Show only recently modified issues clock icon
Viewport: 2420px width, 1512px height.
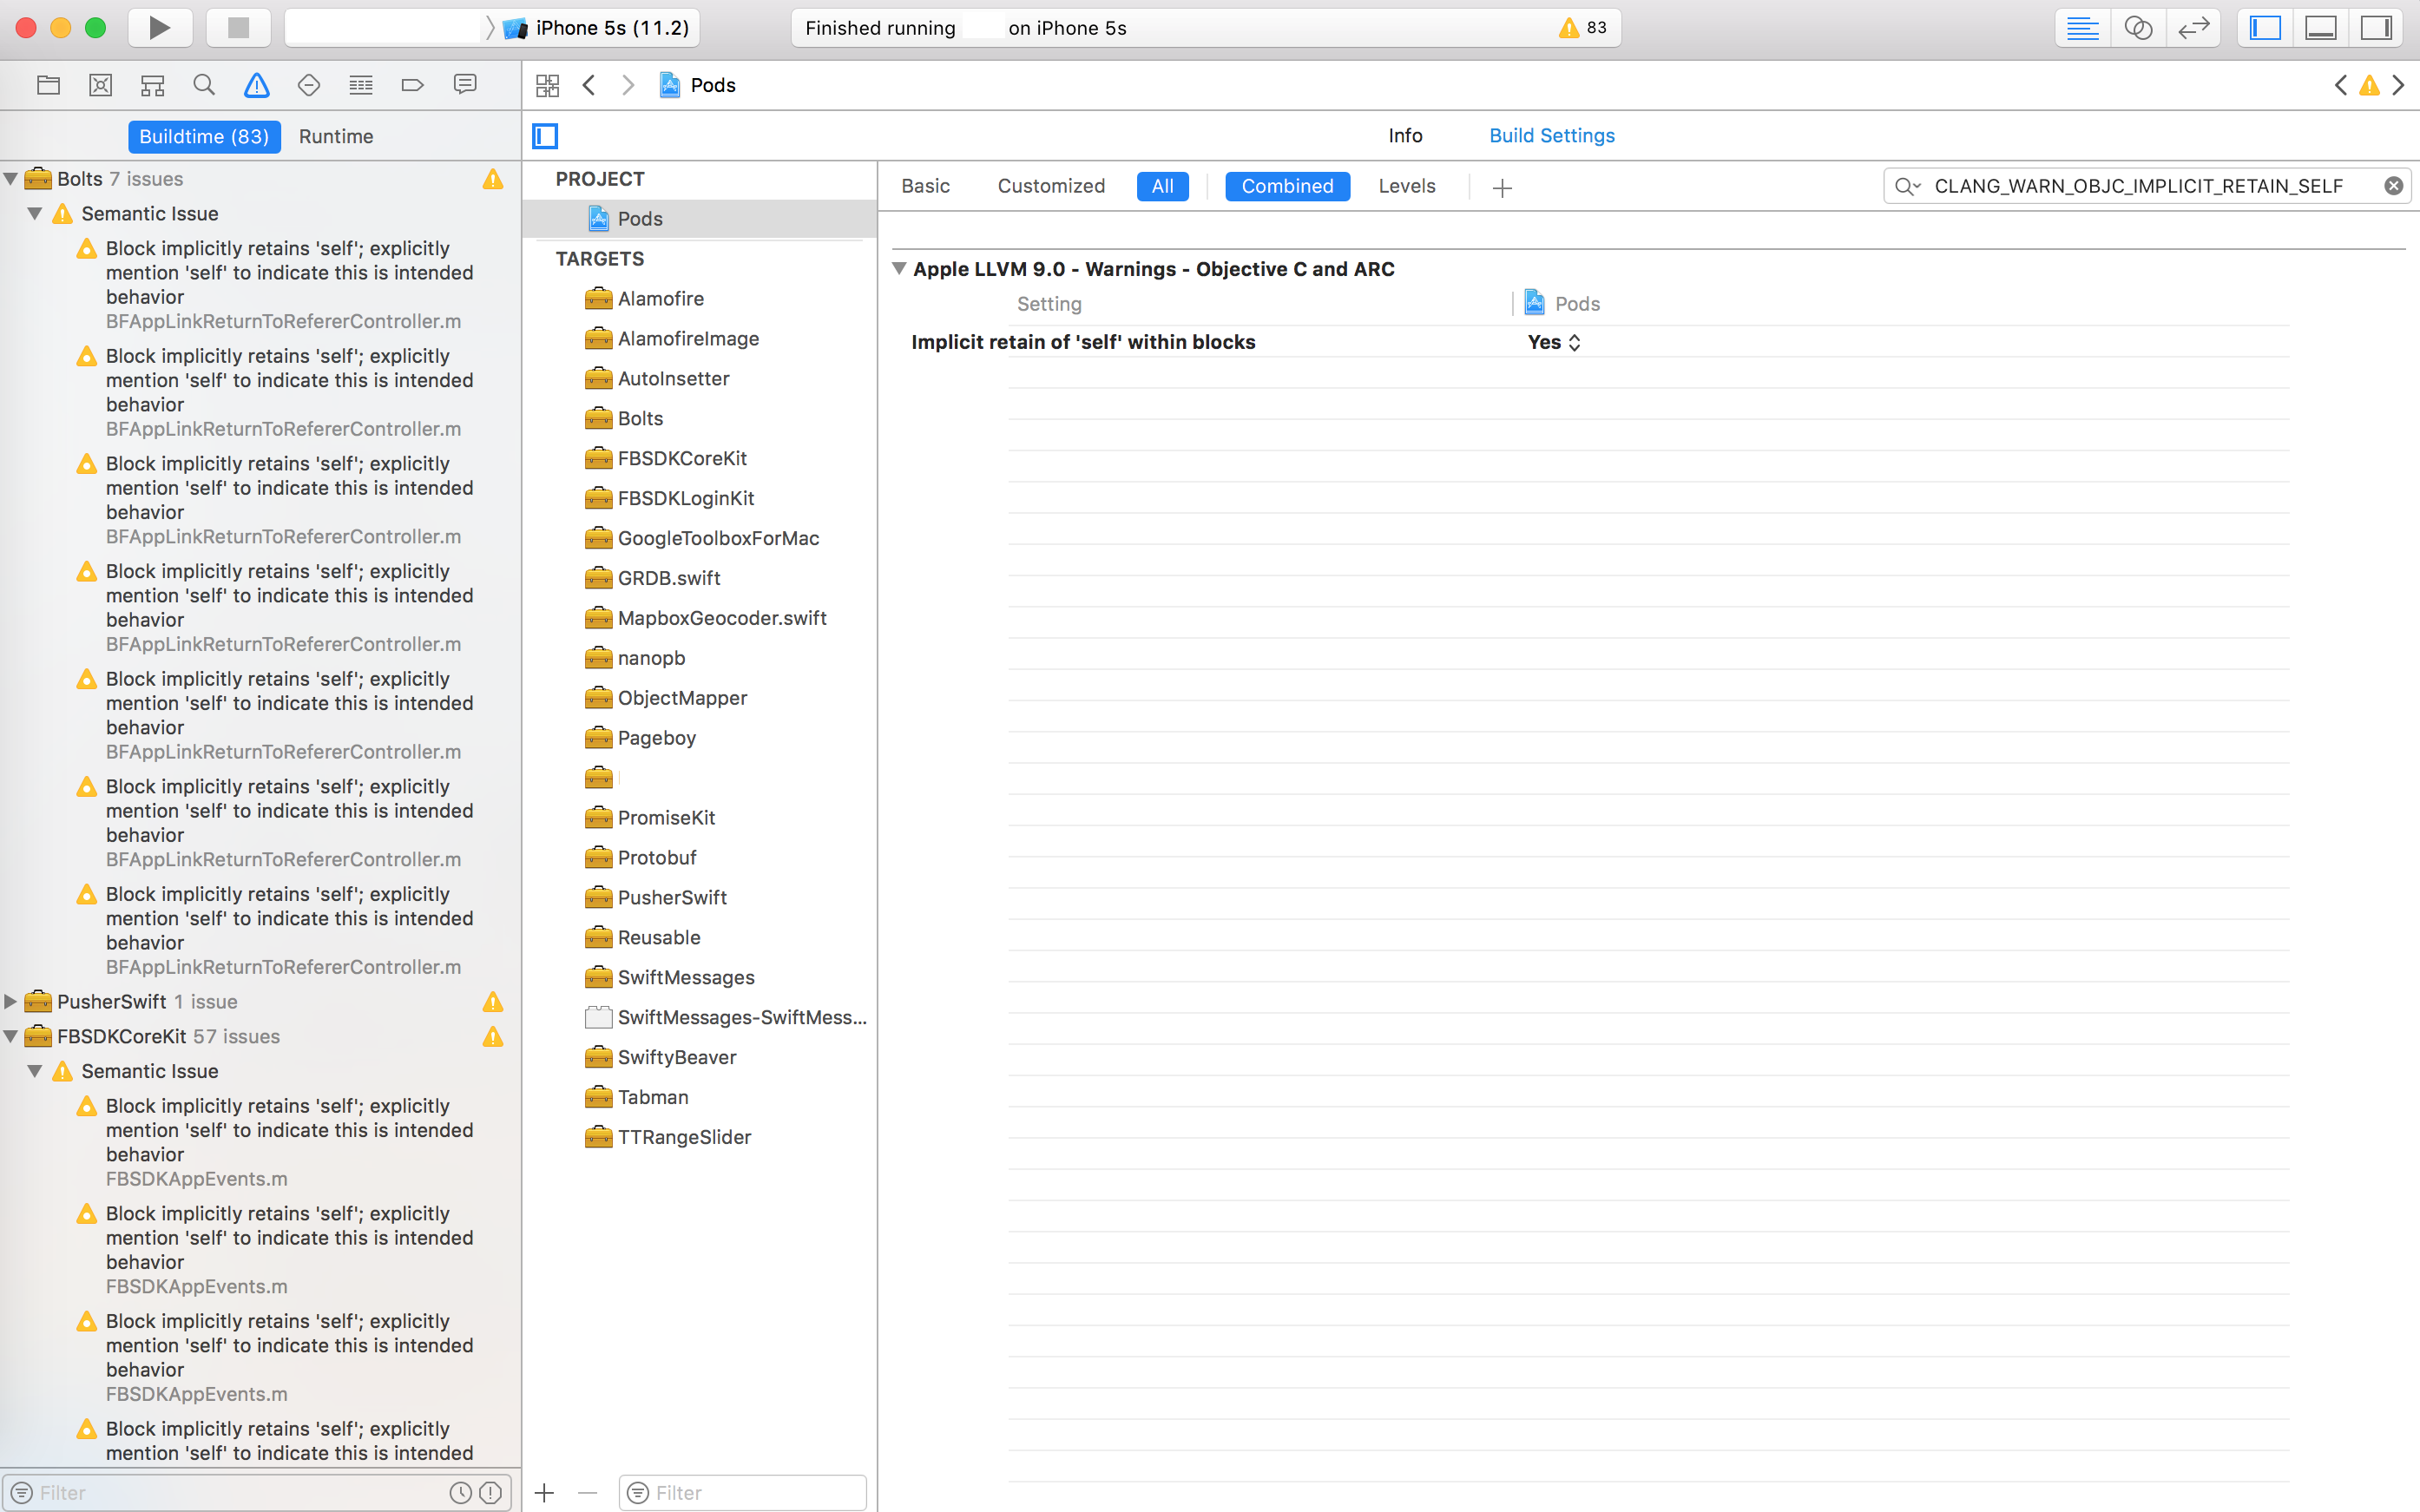click(460, 1493)
